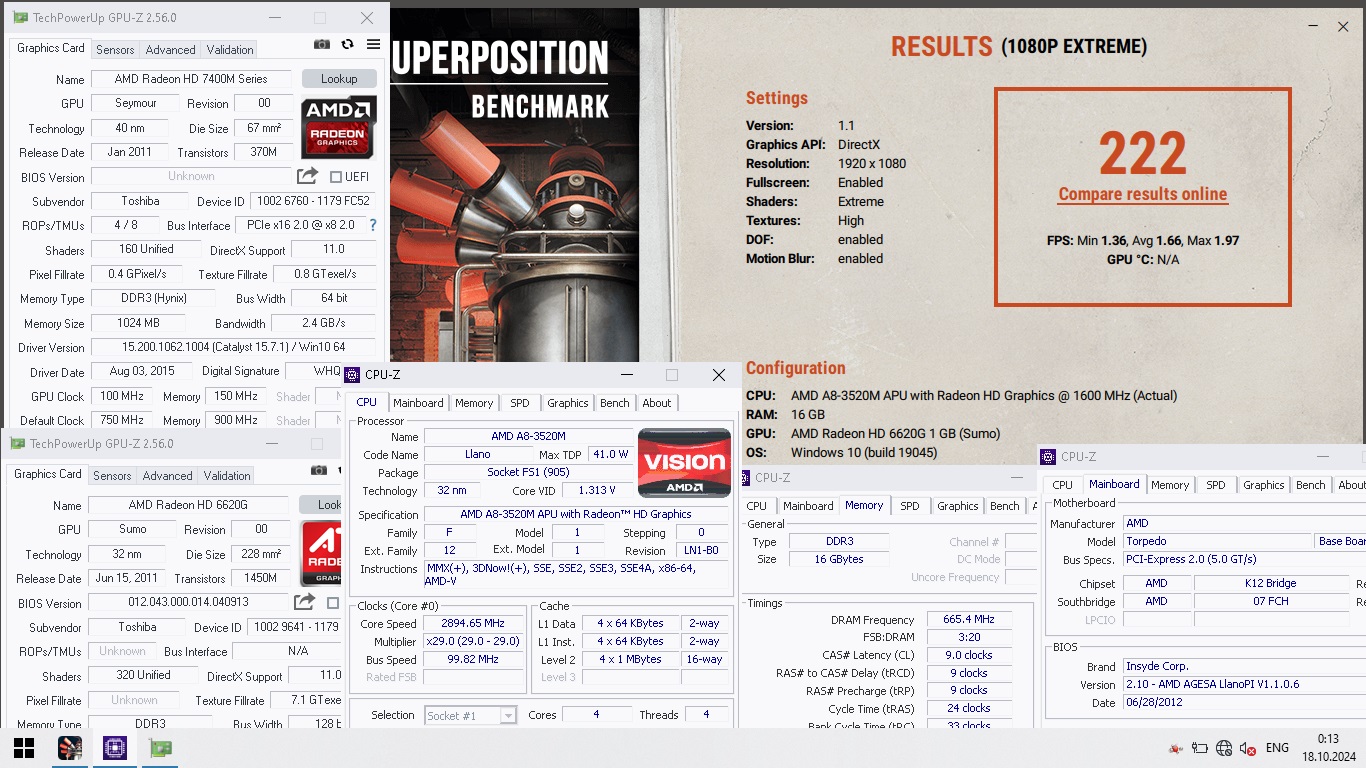The height and width of the screenshot is (768, 1366).
Task: Click BIOS export icon in HD 6620G GPU-Z window
Action: point(304,602)
